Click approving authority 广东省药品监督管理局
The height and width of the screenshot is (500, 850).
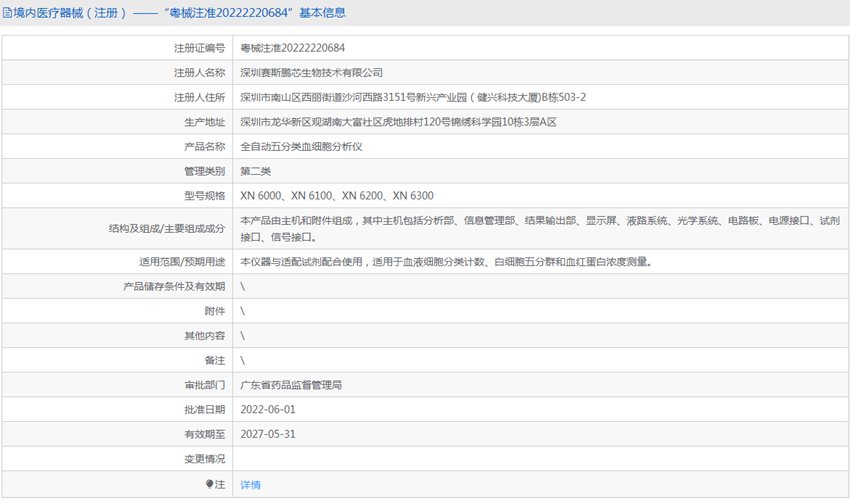pos(291,385)
